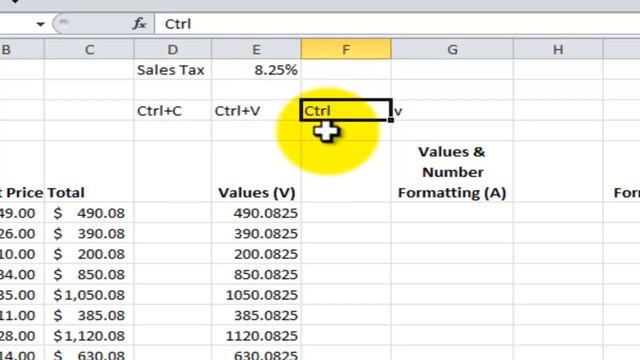Click the fx Insert Function icon
The height and width of the screenshot is (360, 640).
(x=139, y=24)
